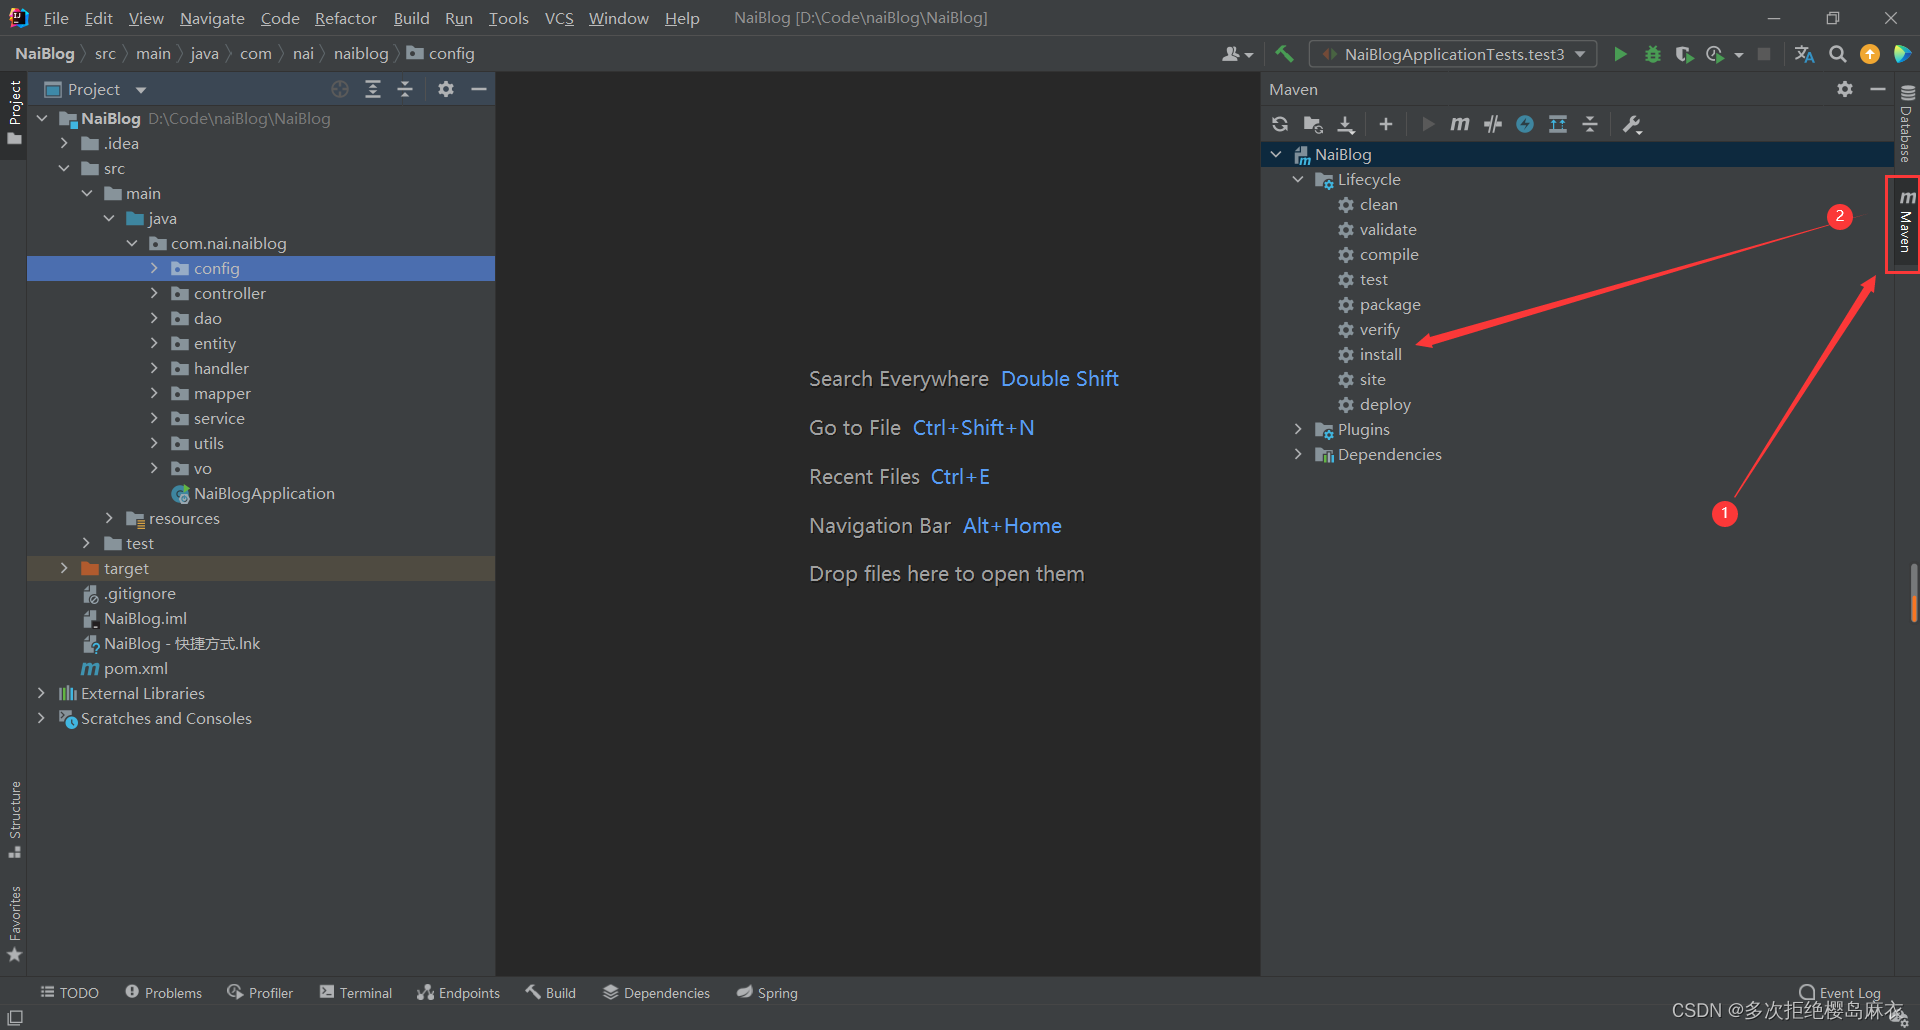The image size is (1920, 1030).
Task: Open the Refactor menu
Action: [345, 18]
